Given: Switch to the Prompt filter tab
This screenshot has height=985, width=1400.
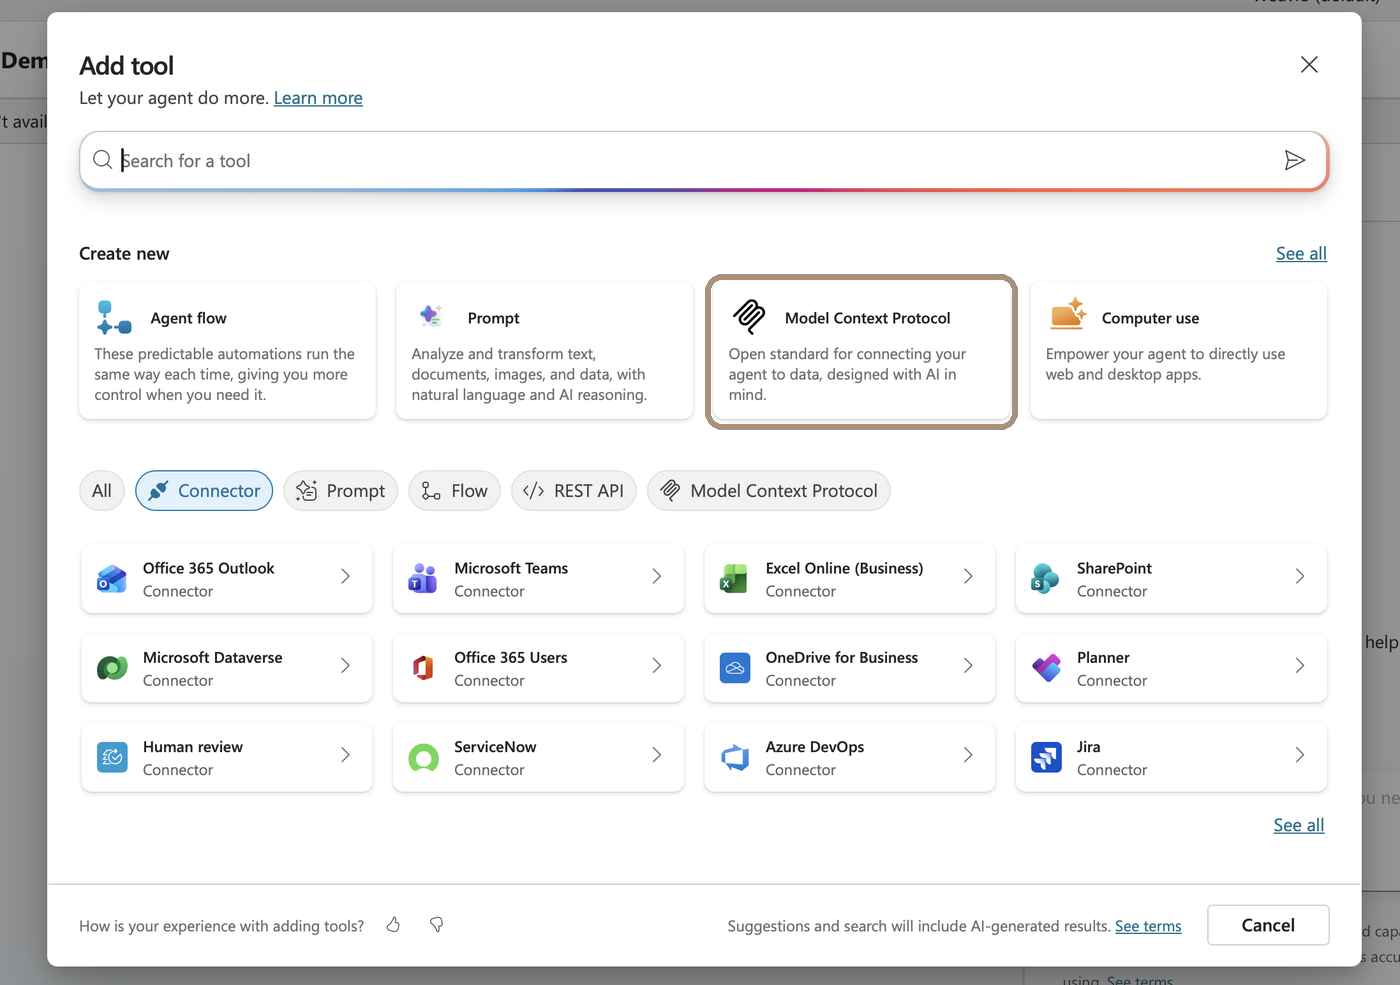Looking at the screenshot, I should pos(341,491).
